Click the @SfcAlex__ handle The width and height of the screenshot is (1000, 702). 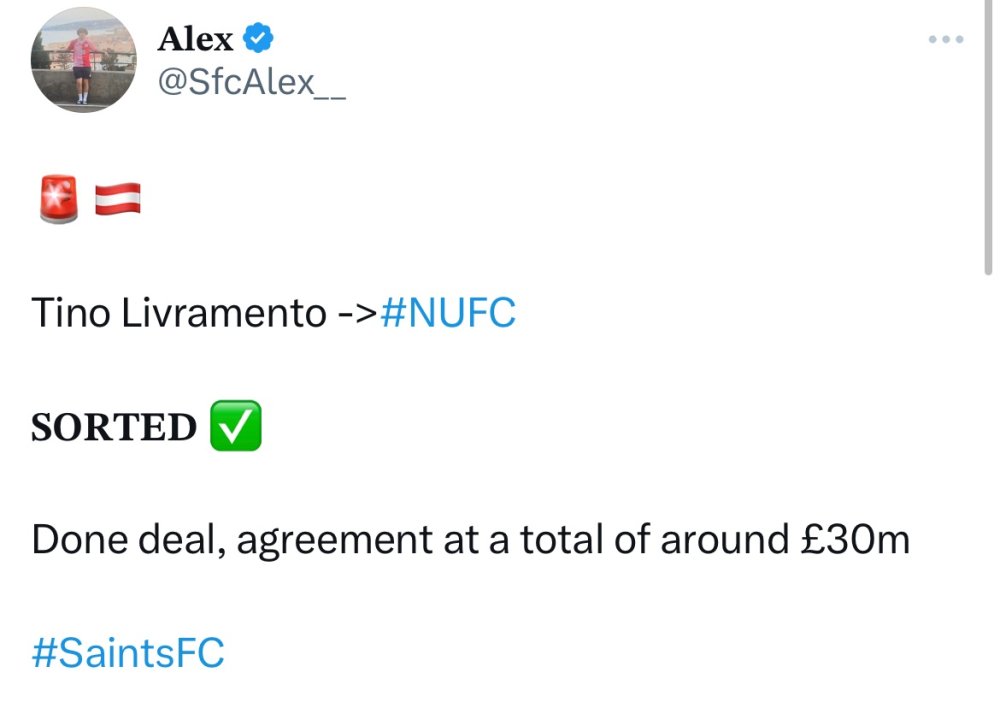pos(252,81)
